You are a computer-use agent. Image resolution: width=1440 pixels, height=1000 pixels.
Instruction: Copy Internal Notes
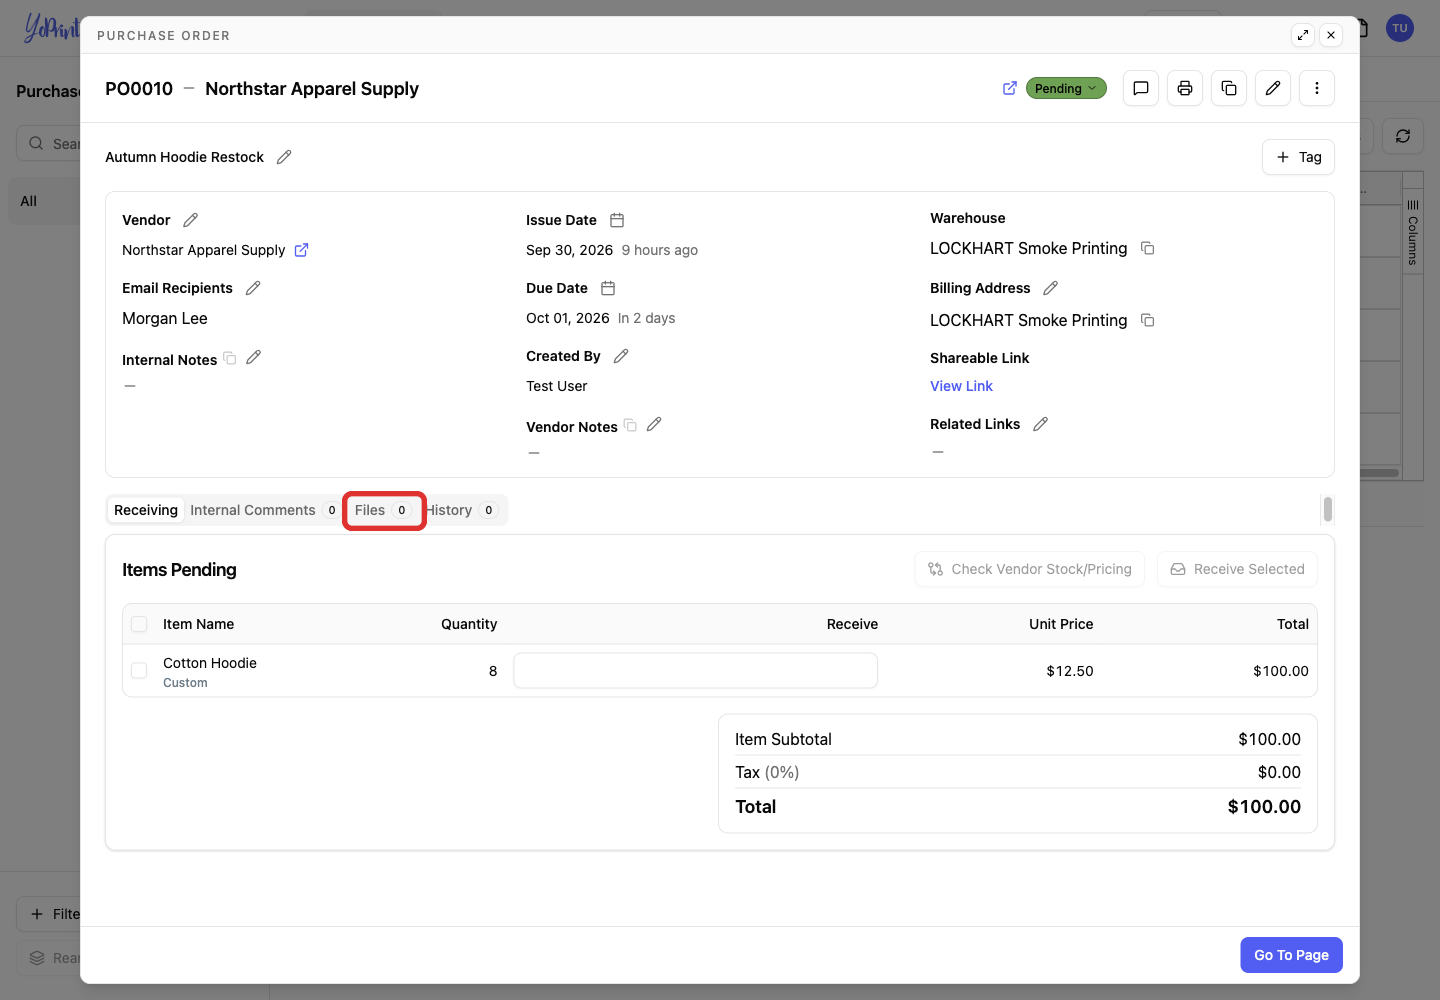pos(230,358)
